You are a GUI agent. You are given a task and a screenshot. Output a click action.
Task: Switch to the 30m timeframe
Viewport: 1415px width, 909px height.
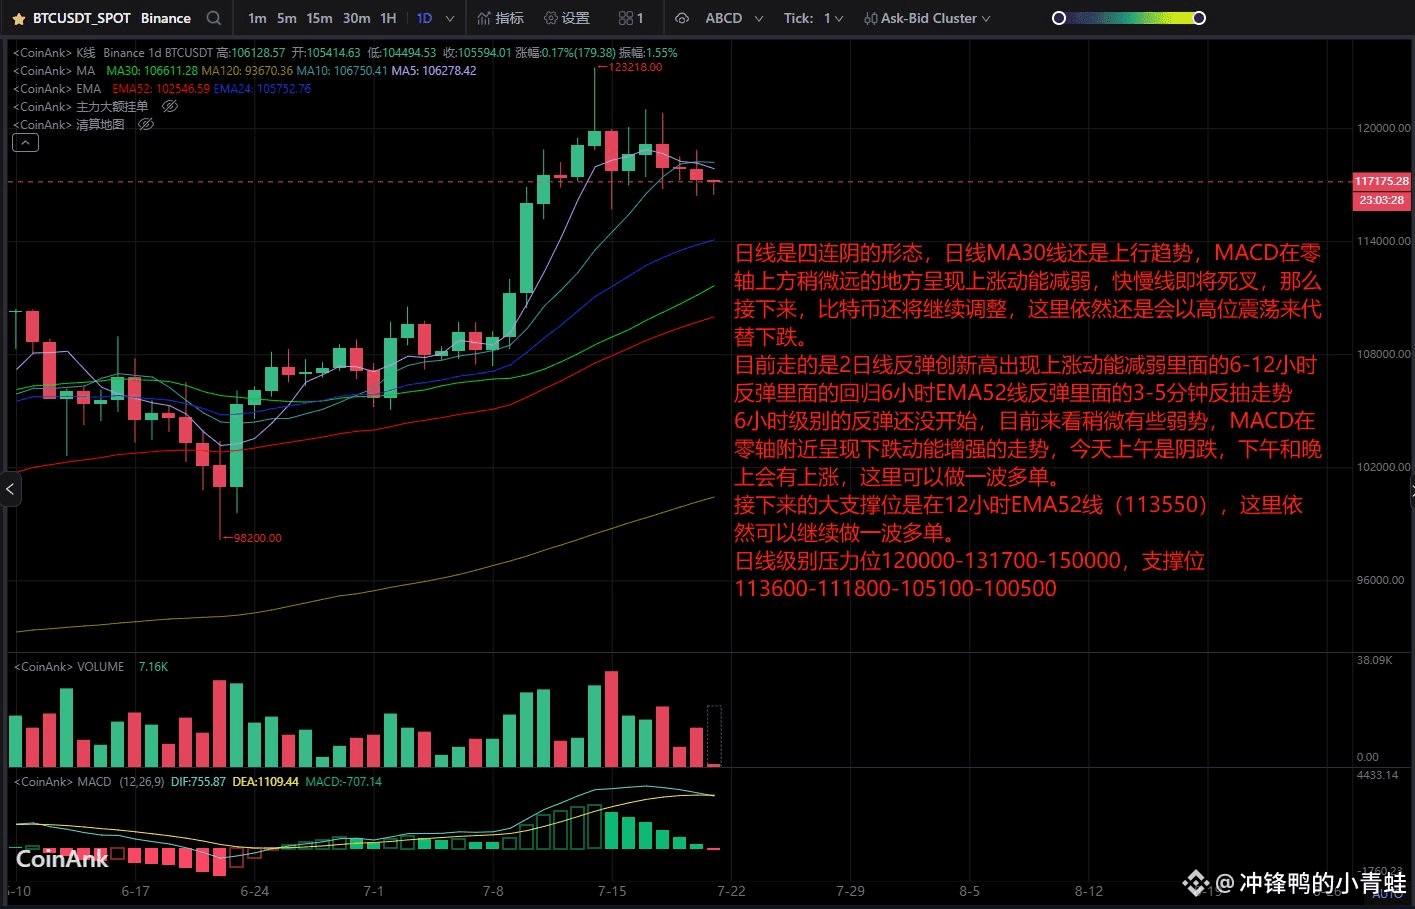tap(356, 18)
